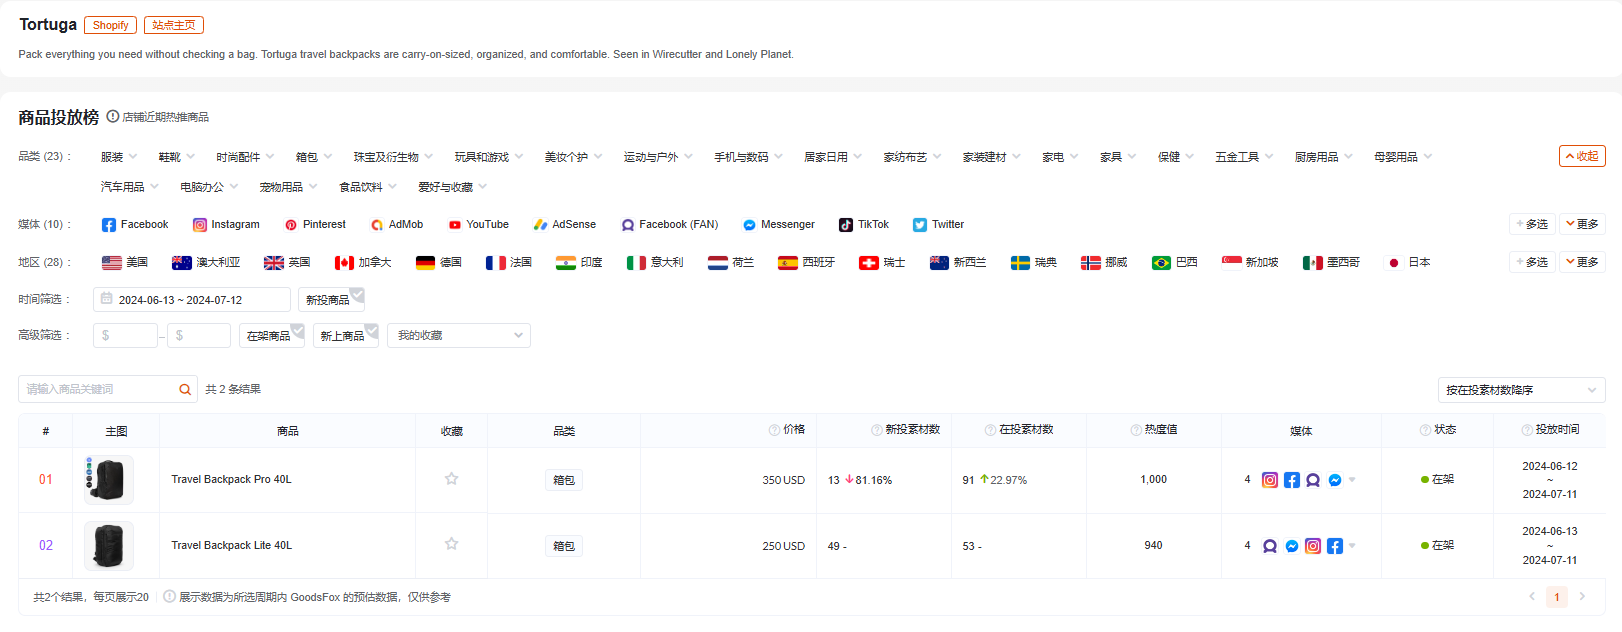Favorite Travel Backpack Pro 40L with the star
This screenshot has height=632, width=1622.
[452, 479]
